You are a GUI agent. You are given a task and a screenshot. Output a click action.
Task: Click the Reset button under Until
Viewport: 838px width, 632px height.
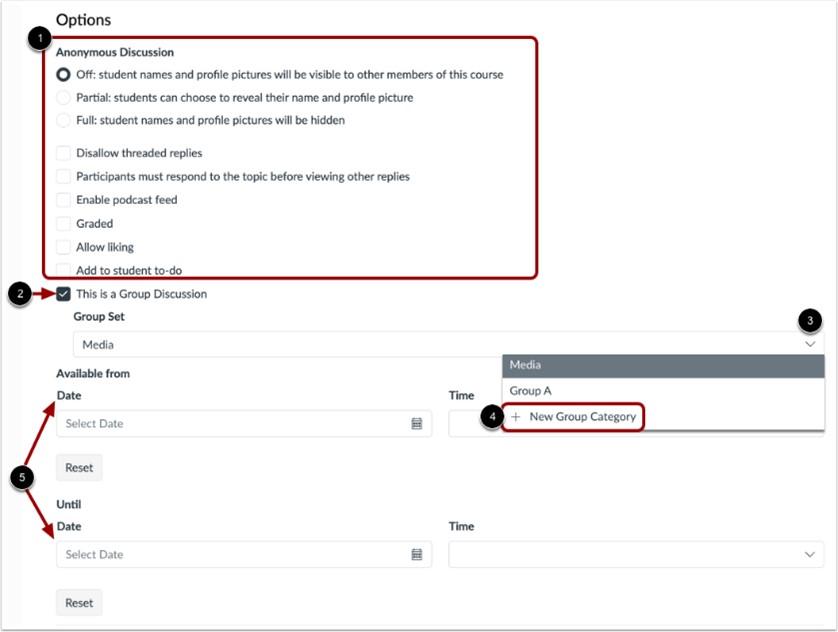click(x=78, y=602)
